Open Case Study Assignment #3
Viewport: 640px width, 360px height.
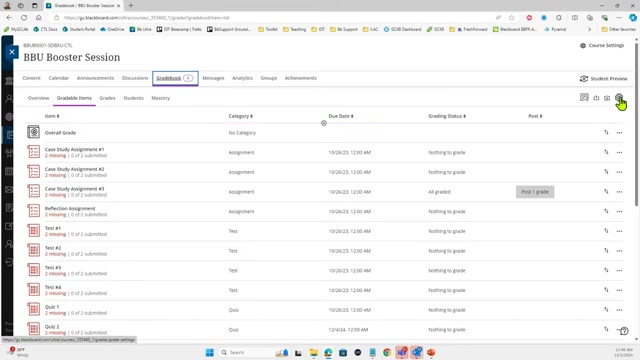tap(74, 189)
